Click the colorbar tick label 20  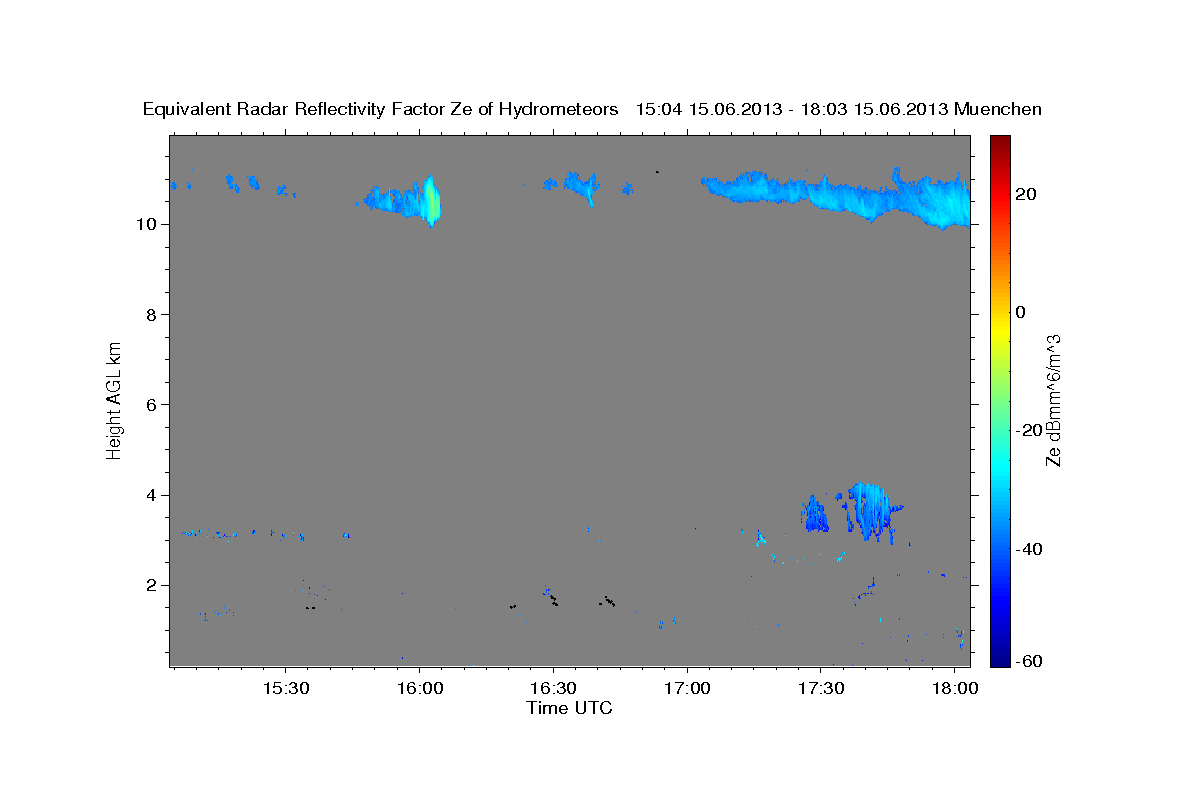click(x=1026, y=194)
